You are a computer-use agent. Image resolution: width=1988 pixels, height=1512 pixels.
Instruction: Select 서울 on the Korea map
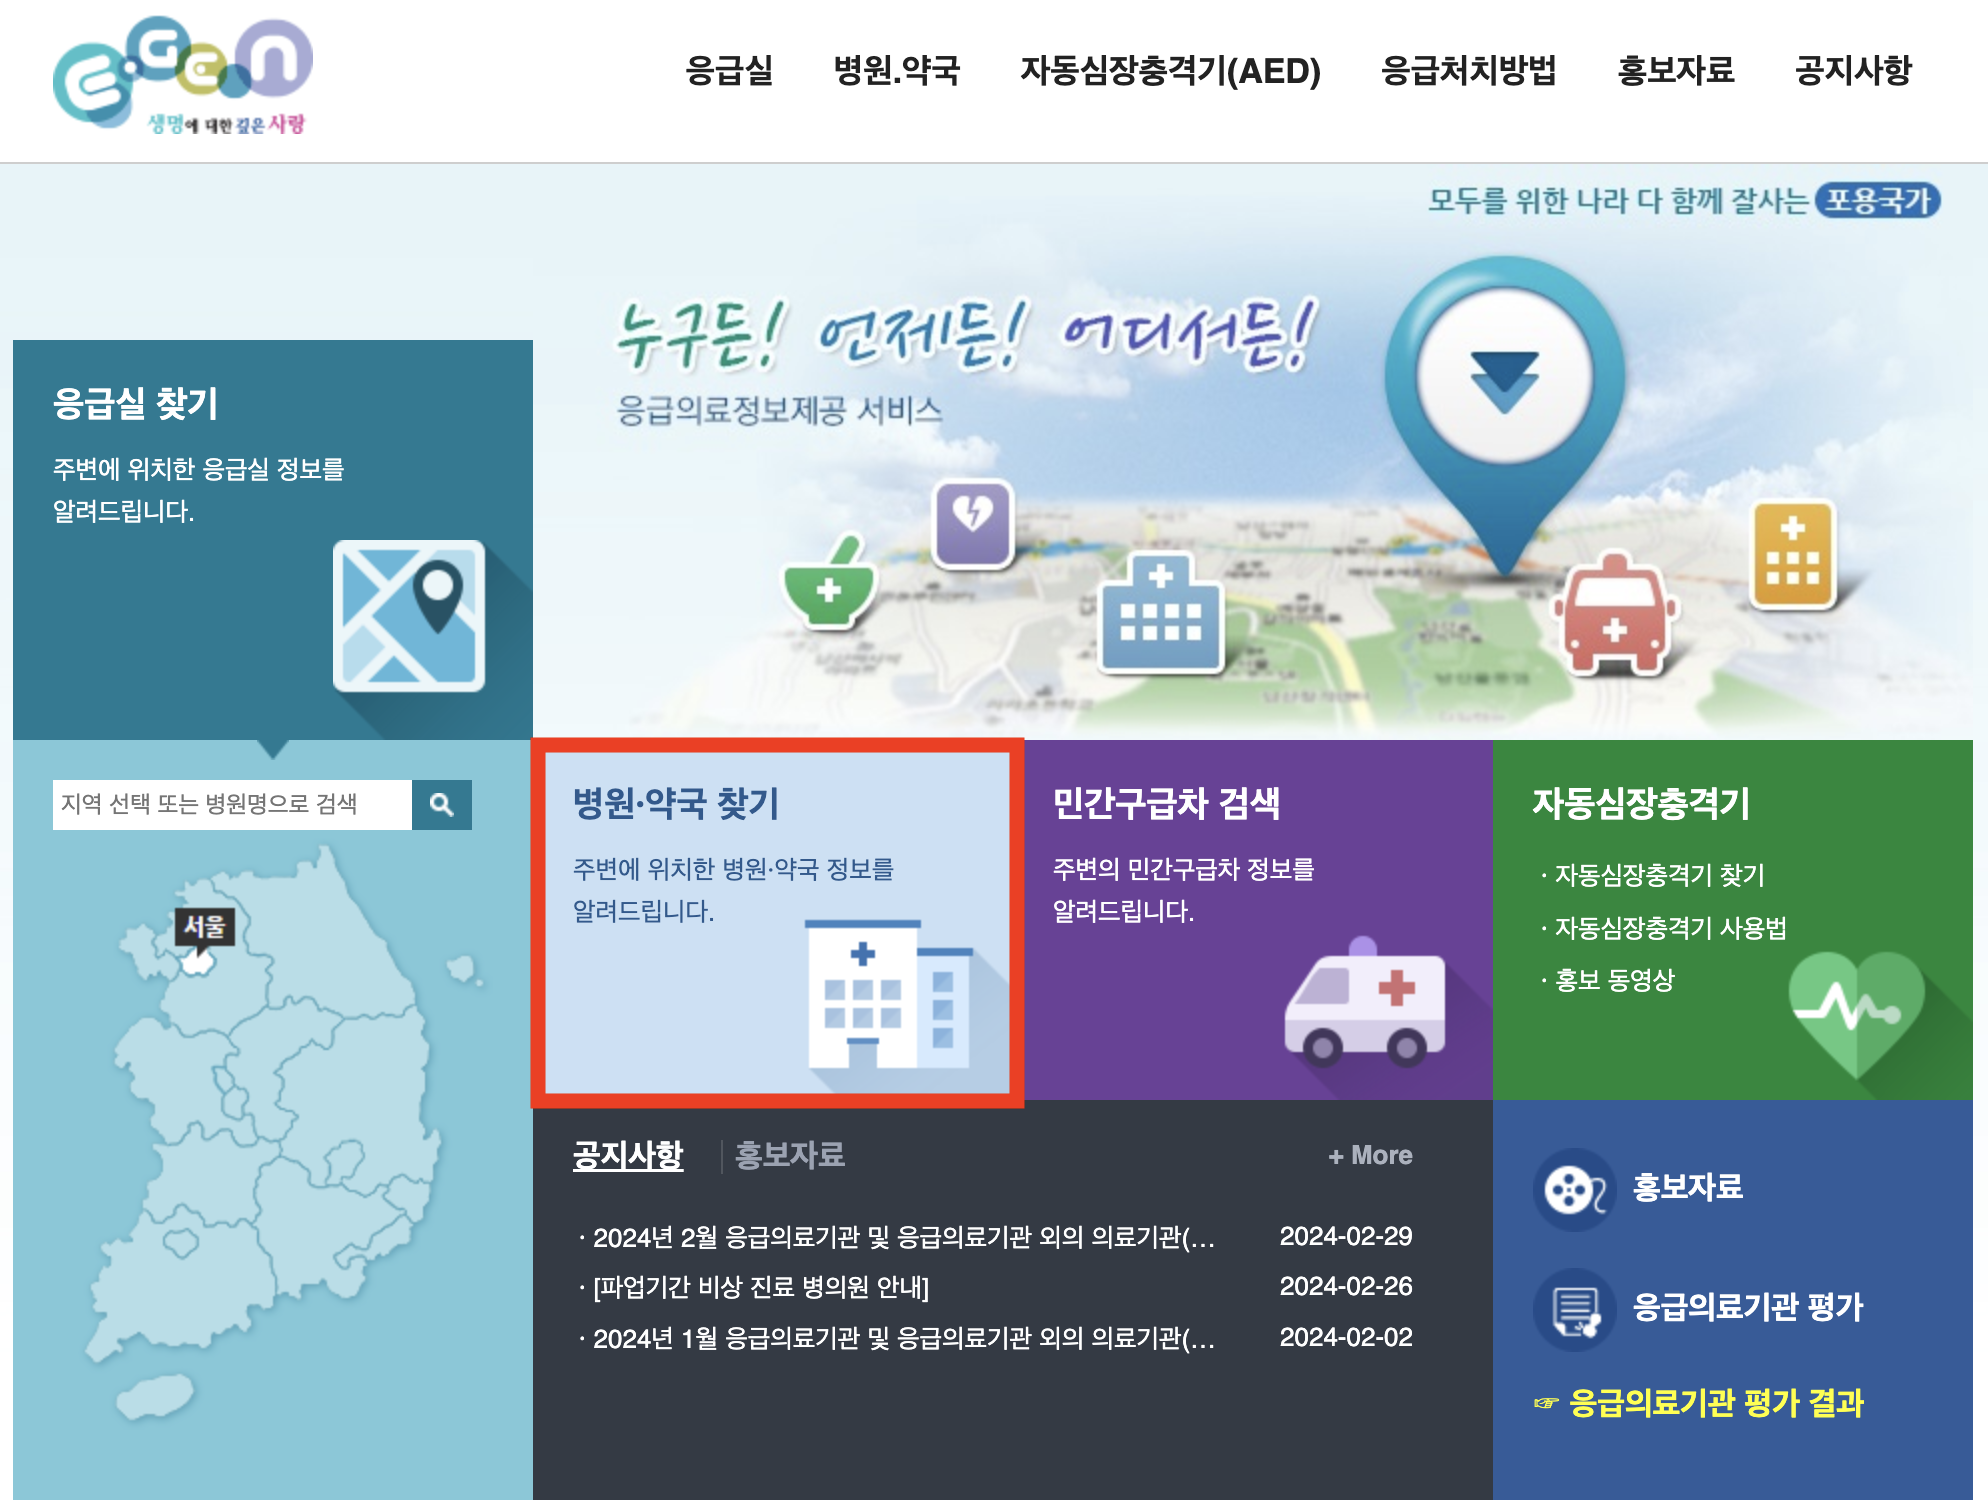point(198,962)
